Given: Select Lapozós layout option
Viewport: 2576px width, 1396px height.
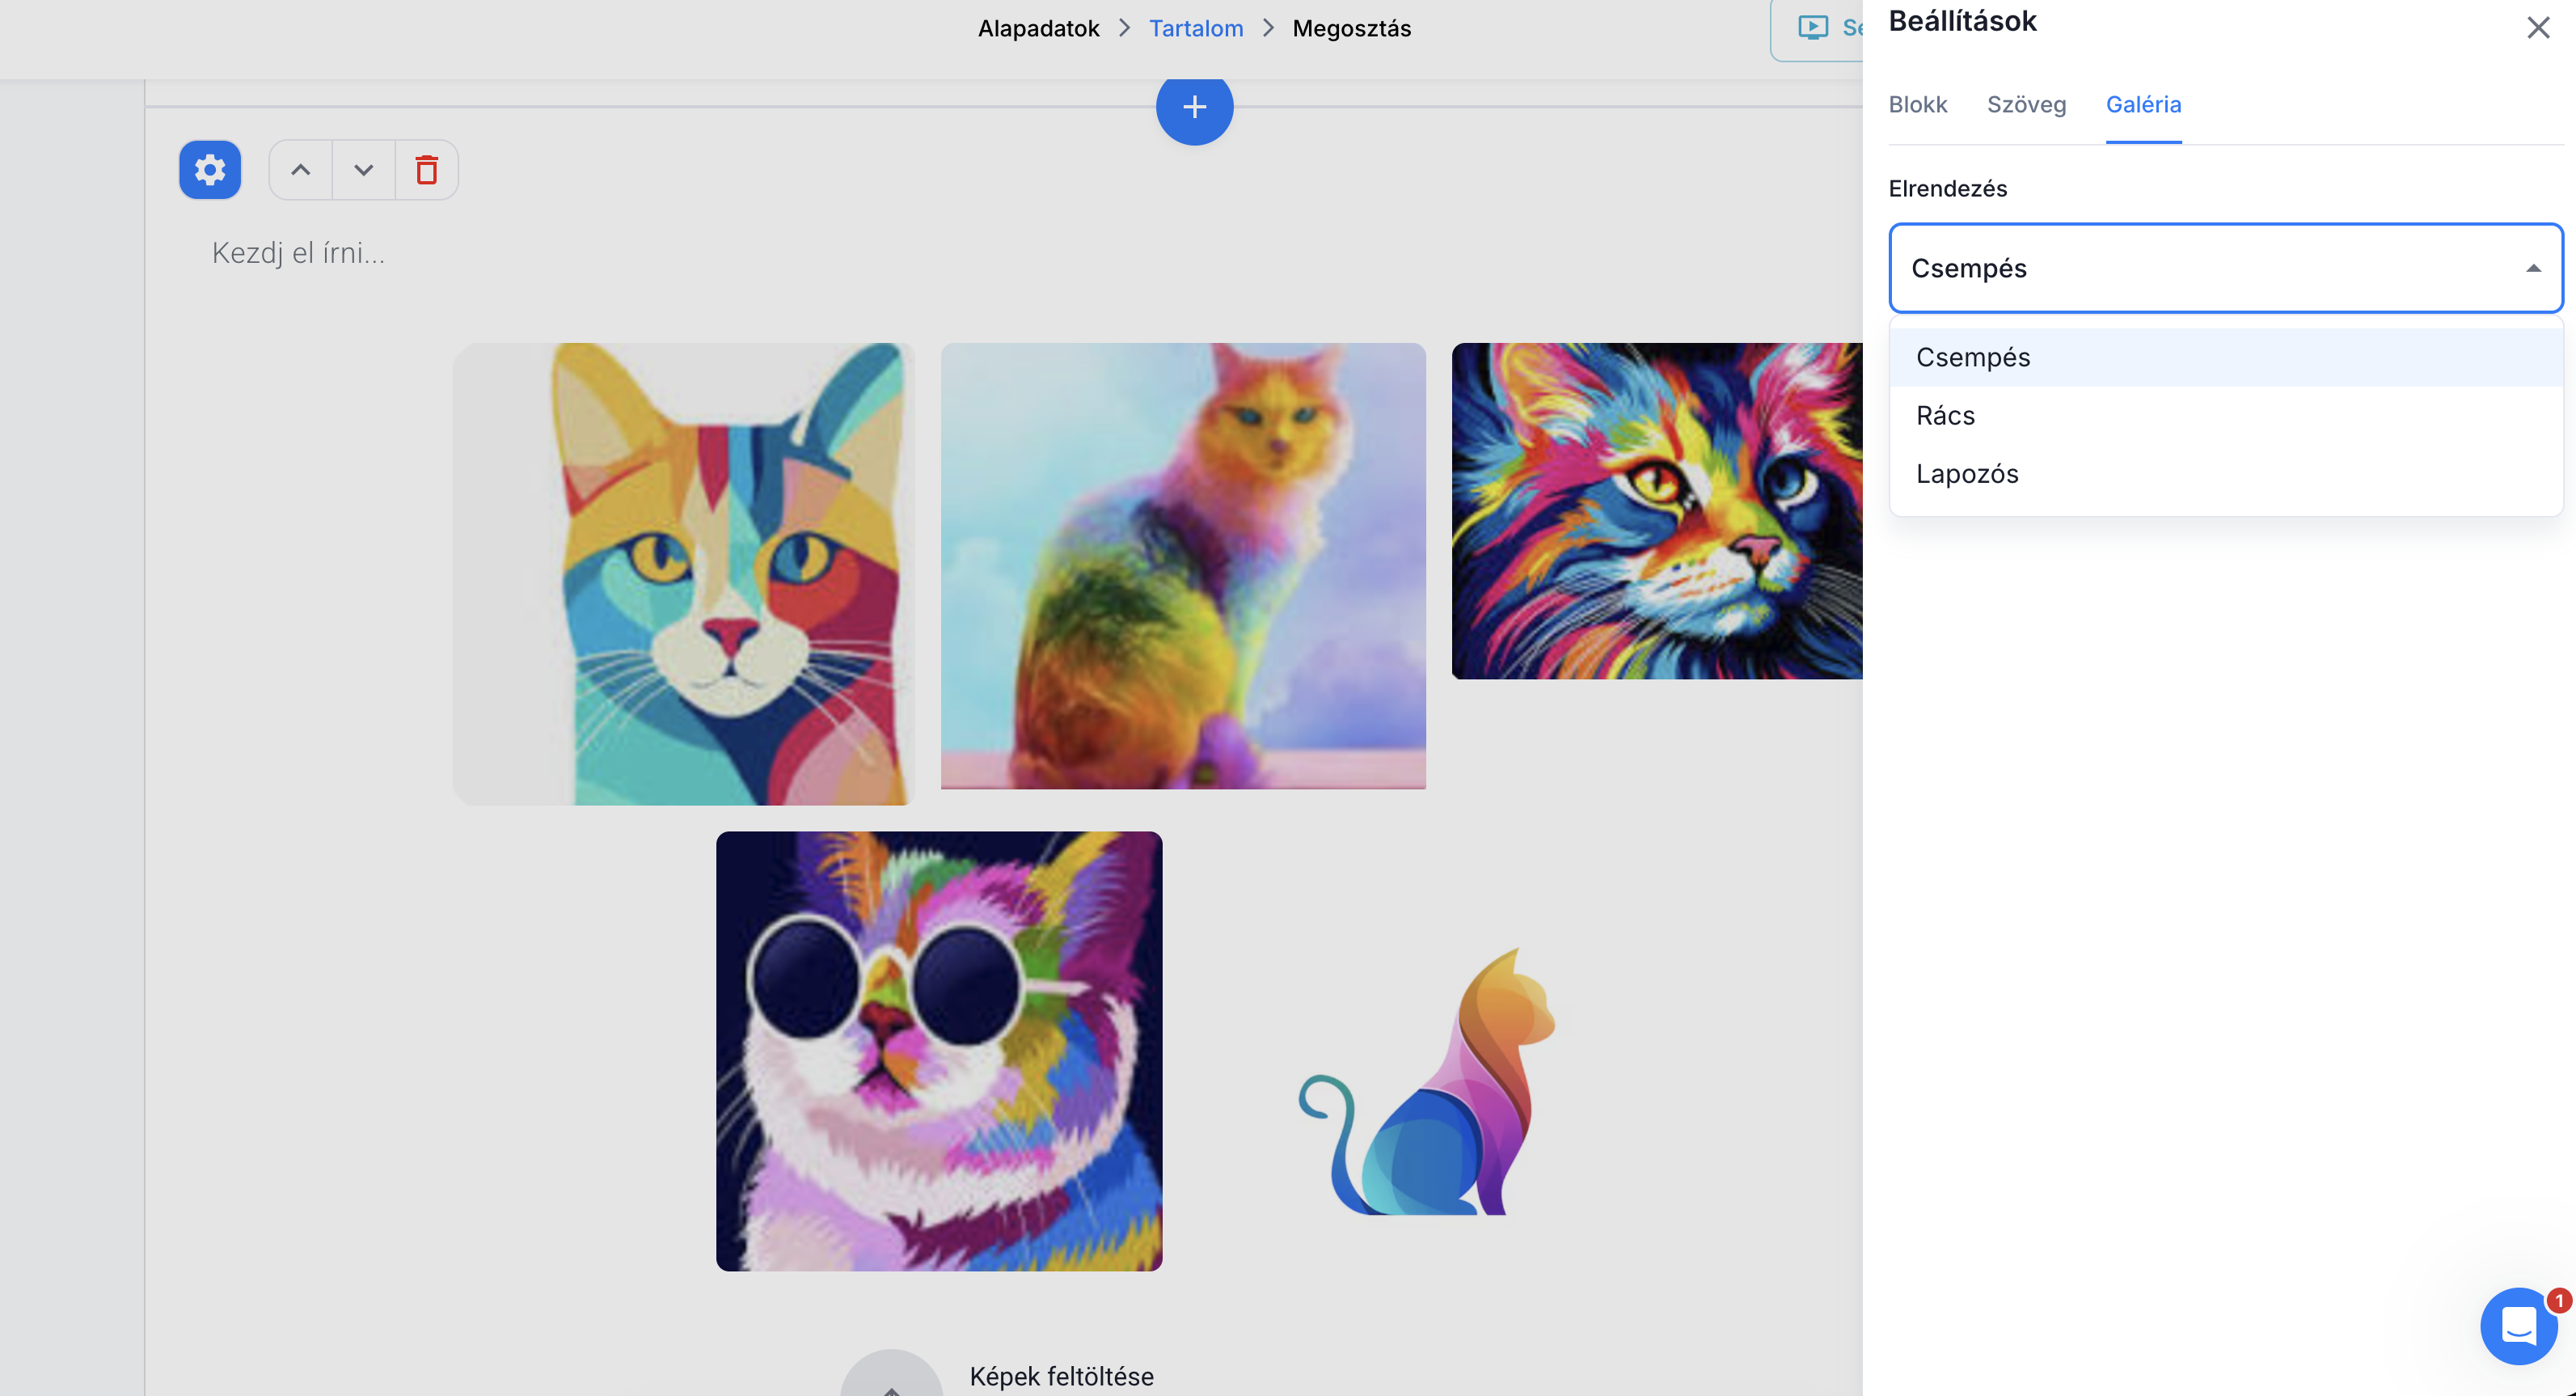Looking at the screenshot, I should coord(1967,474).
